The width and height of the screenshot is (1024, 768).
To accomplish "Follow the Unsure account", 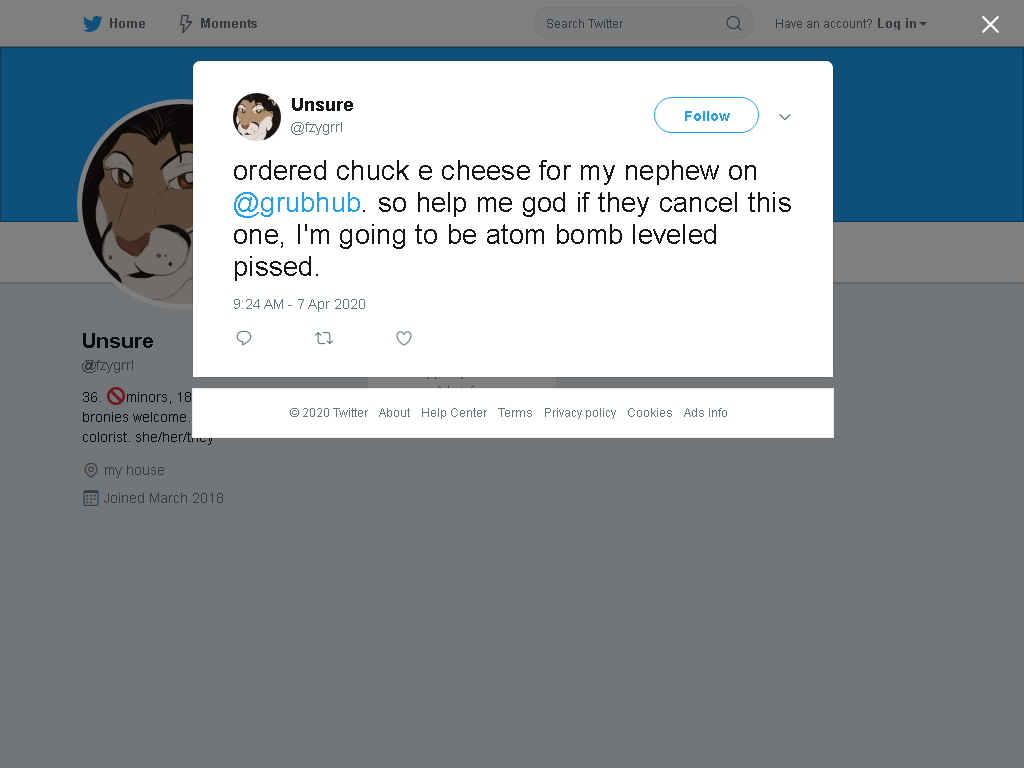I will pos(706,115).
